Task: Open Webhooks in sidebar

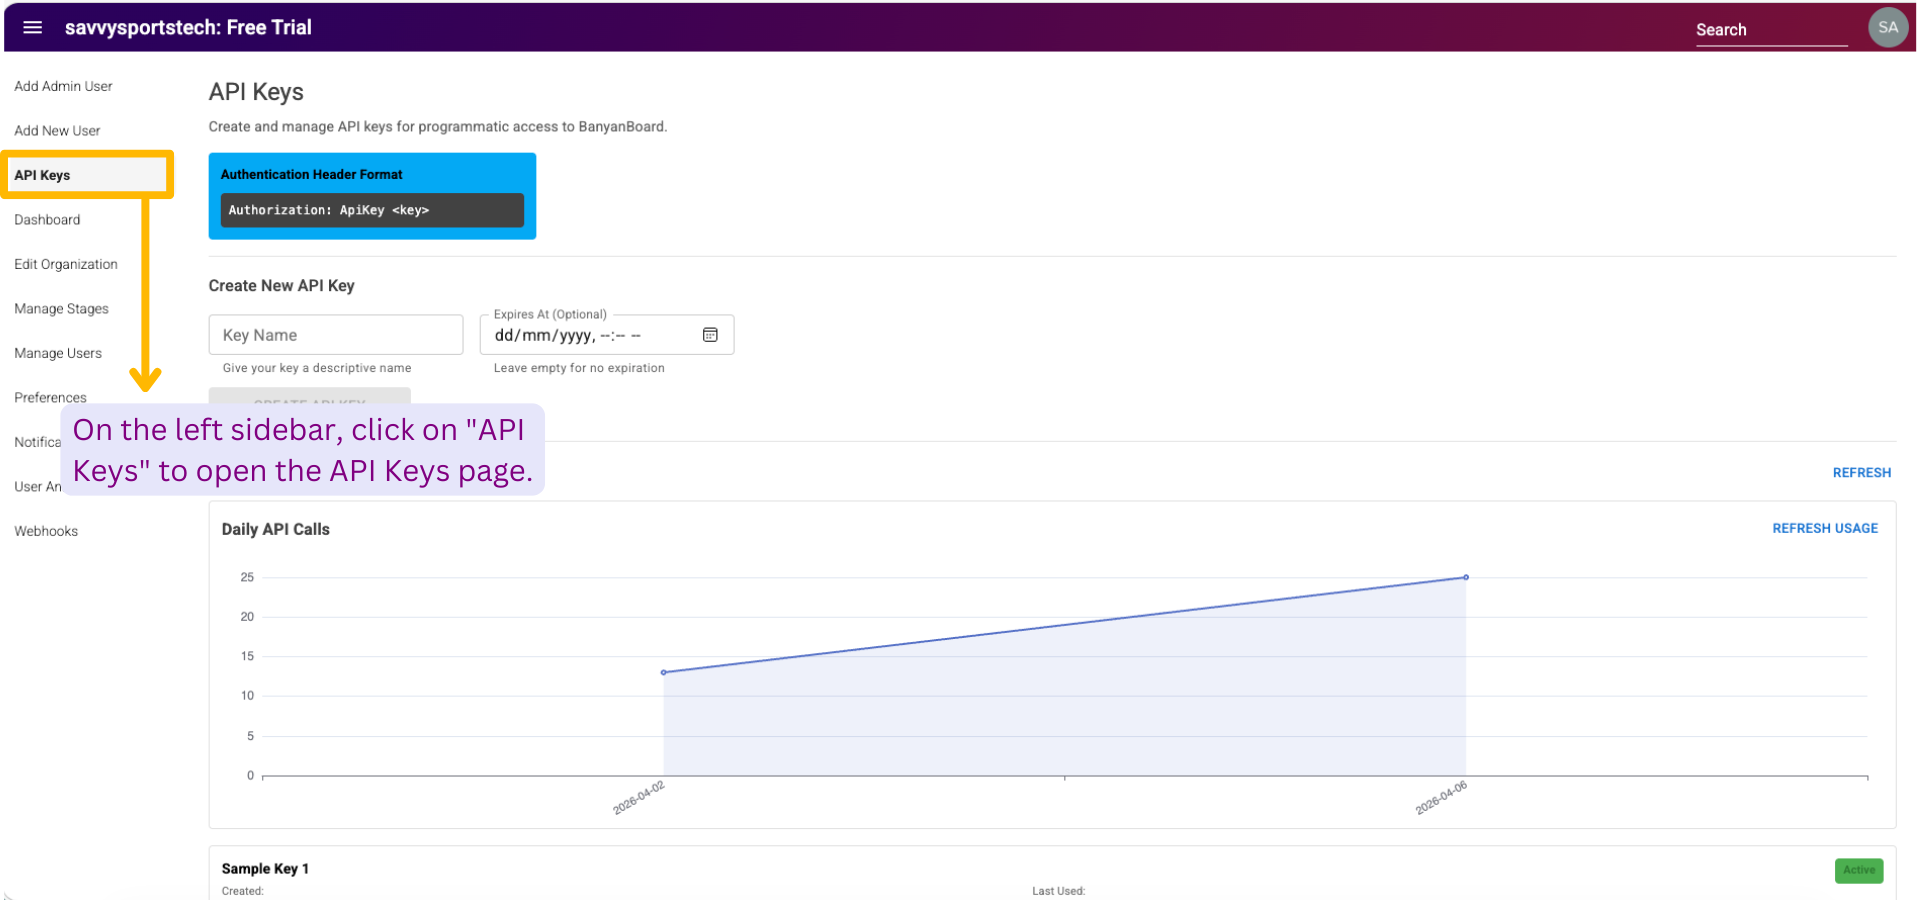Action: [46, 531]
